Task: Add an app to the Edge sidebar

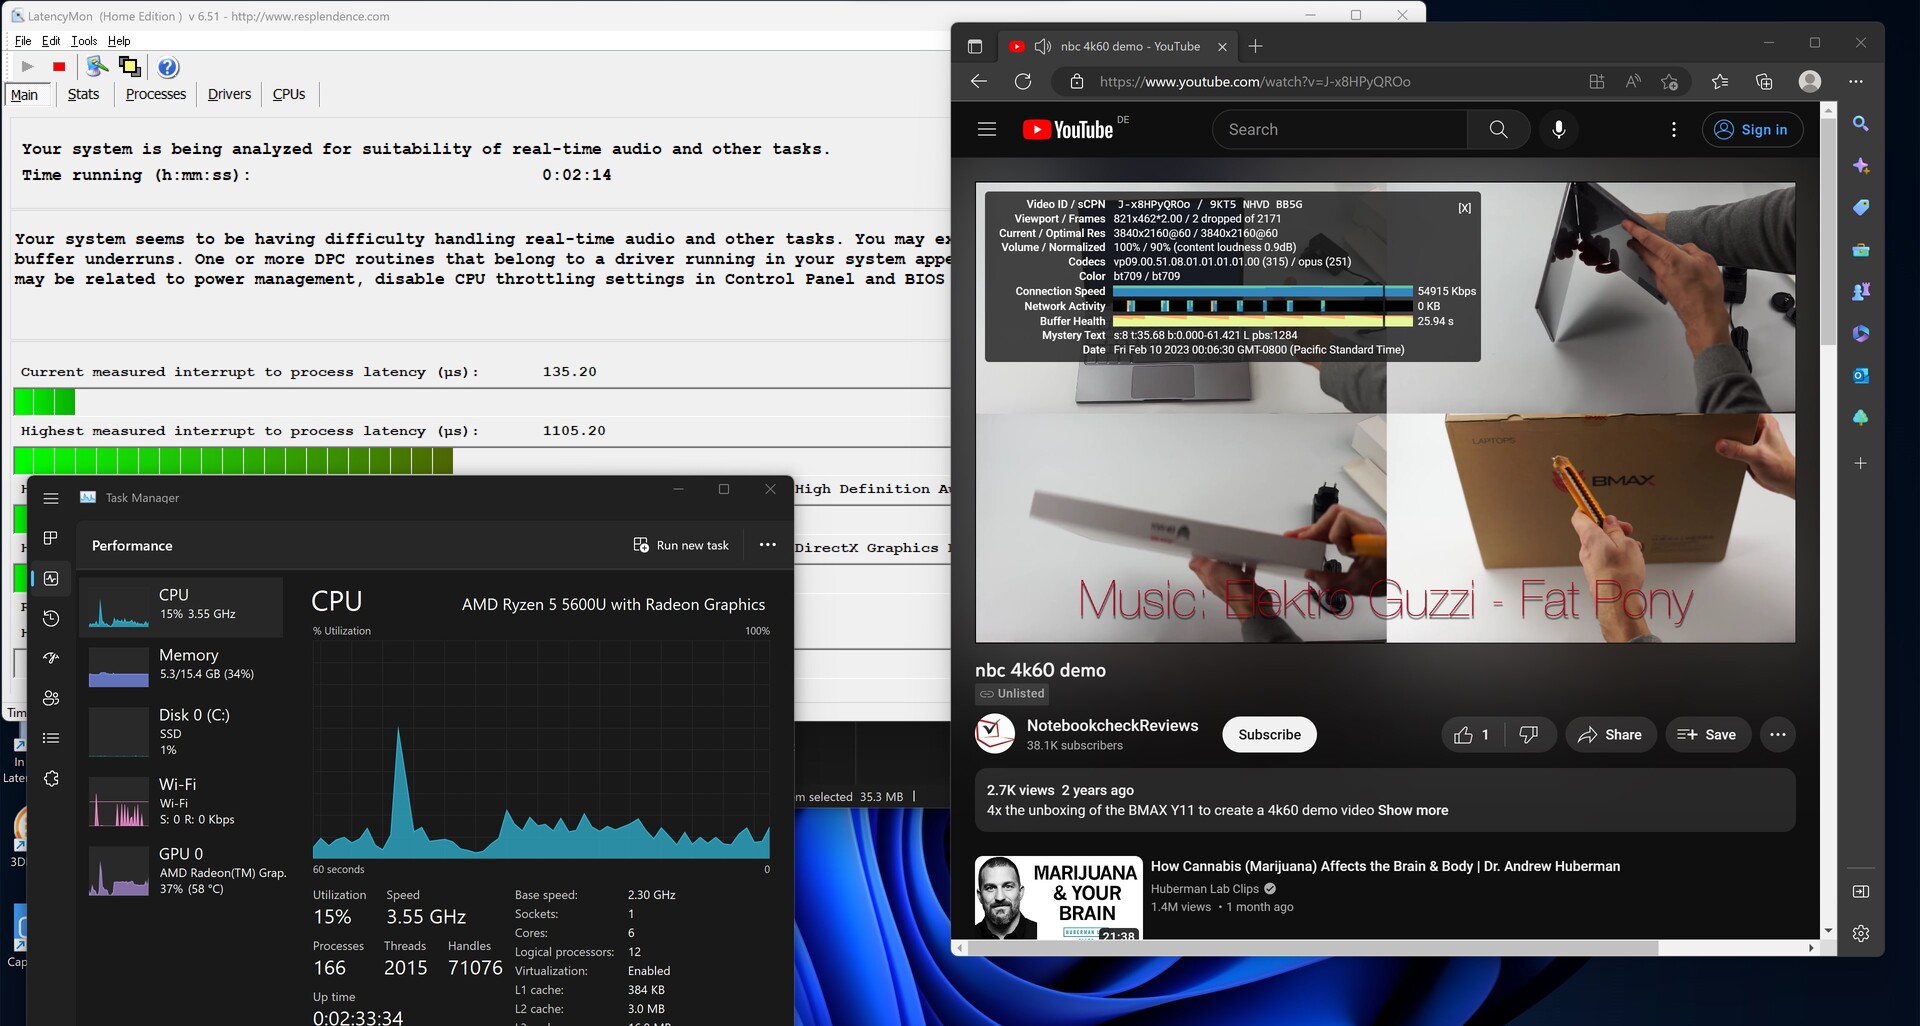Action: (1860, 463)
